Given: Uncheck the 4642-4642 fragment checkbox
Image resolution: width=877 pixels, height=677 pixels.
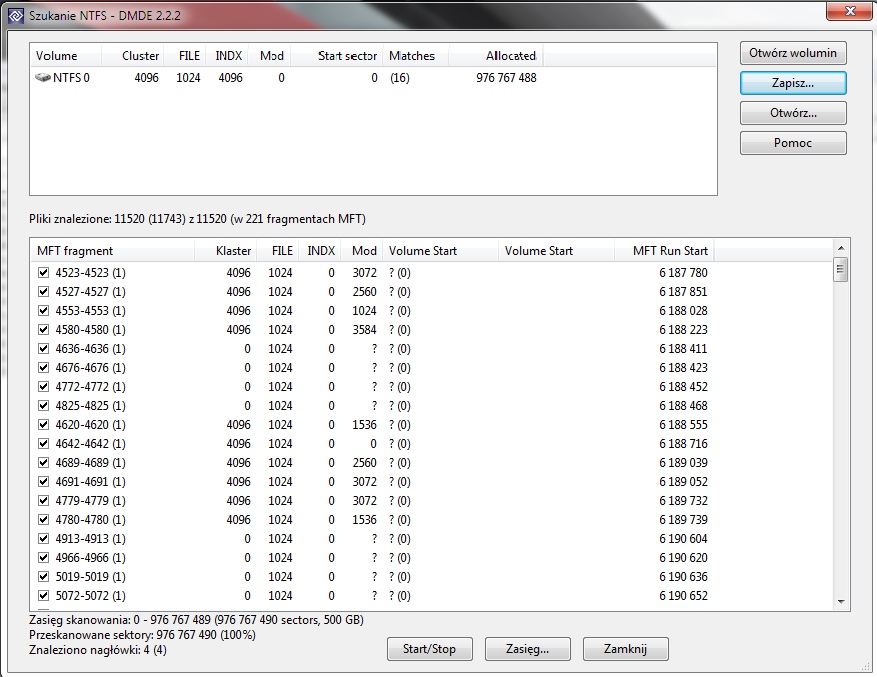Looking at the screenshot, I should pyautogui.click(x=43, y=444).
